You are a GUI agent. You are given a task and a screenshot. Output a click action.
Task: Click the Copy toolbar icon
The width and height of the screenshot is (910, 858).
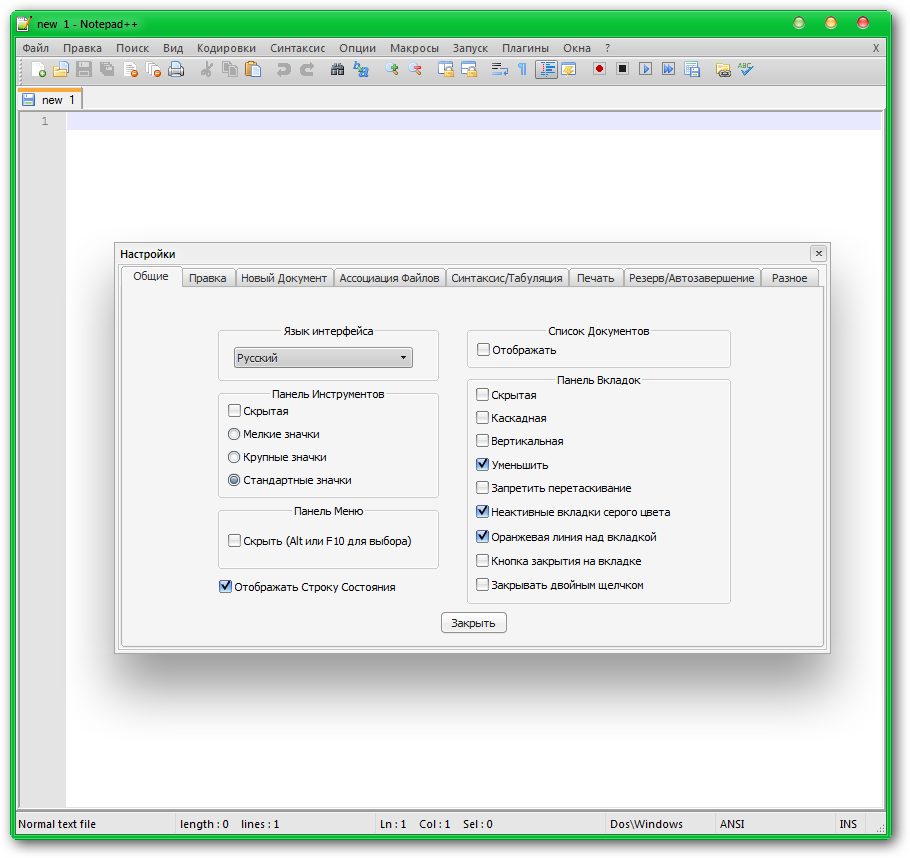point(230,70)
